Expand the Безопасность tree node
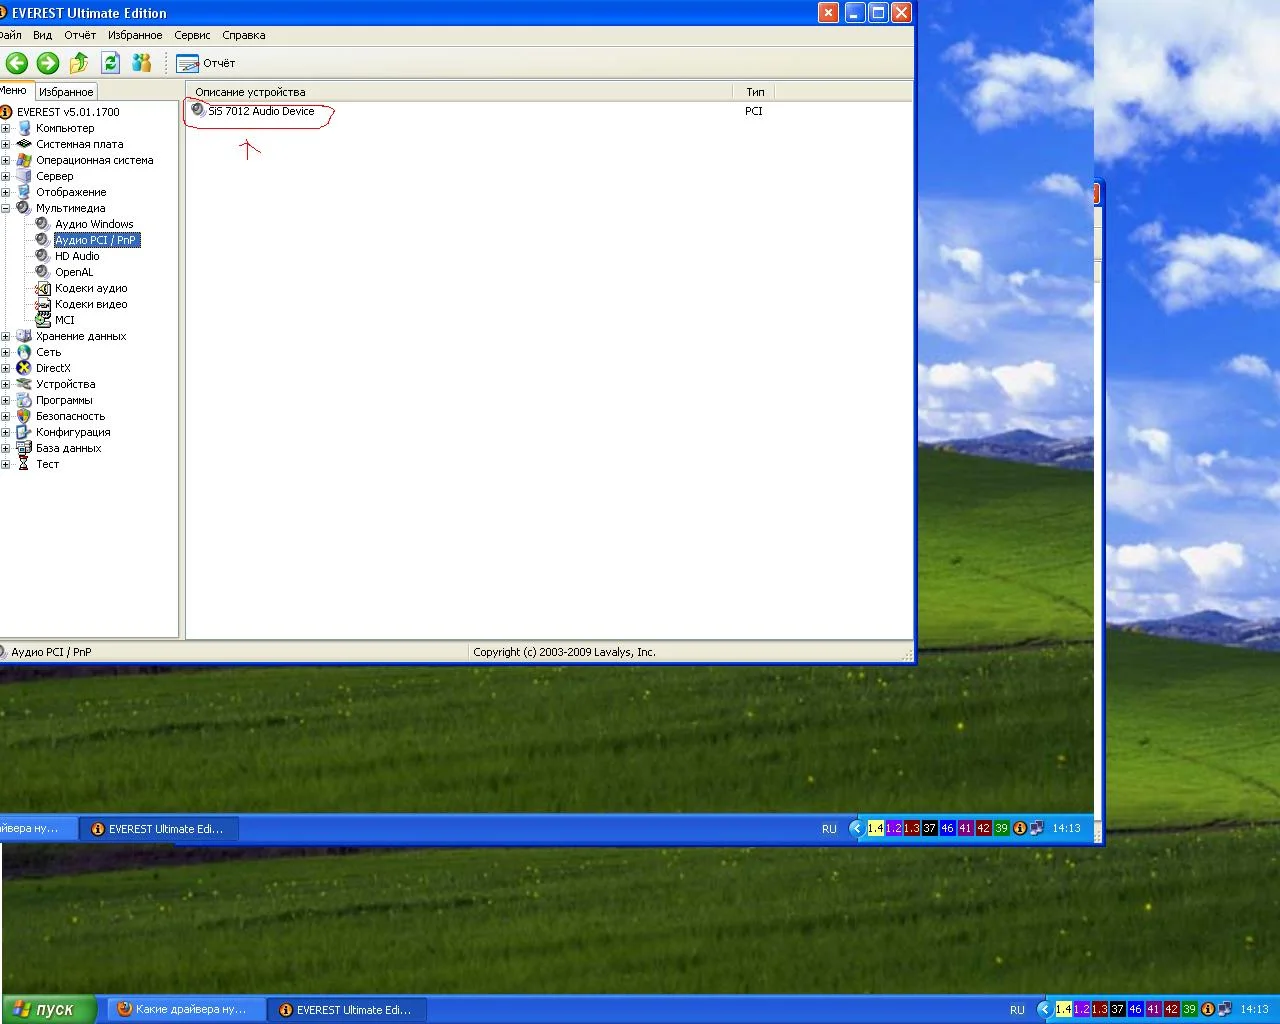 click(5, 416)
